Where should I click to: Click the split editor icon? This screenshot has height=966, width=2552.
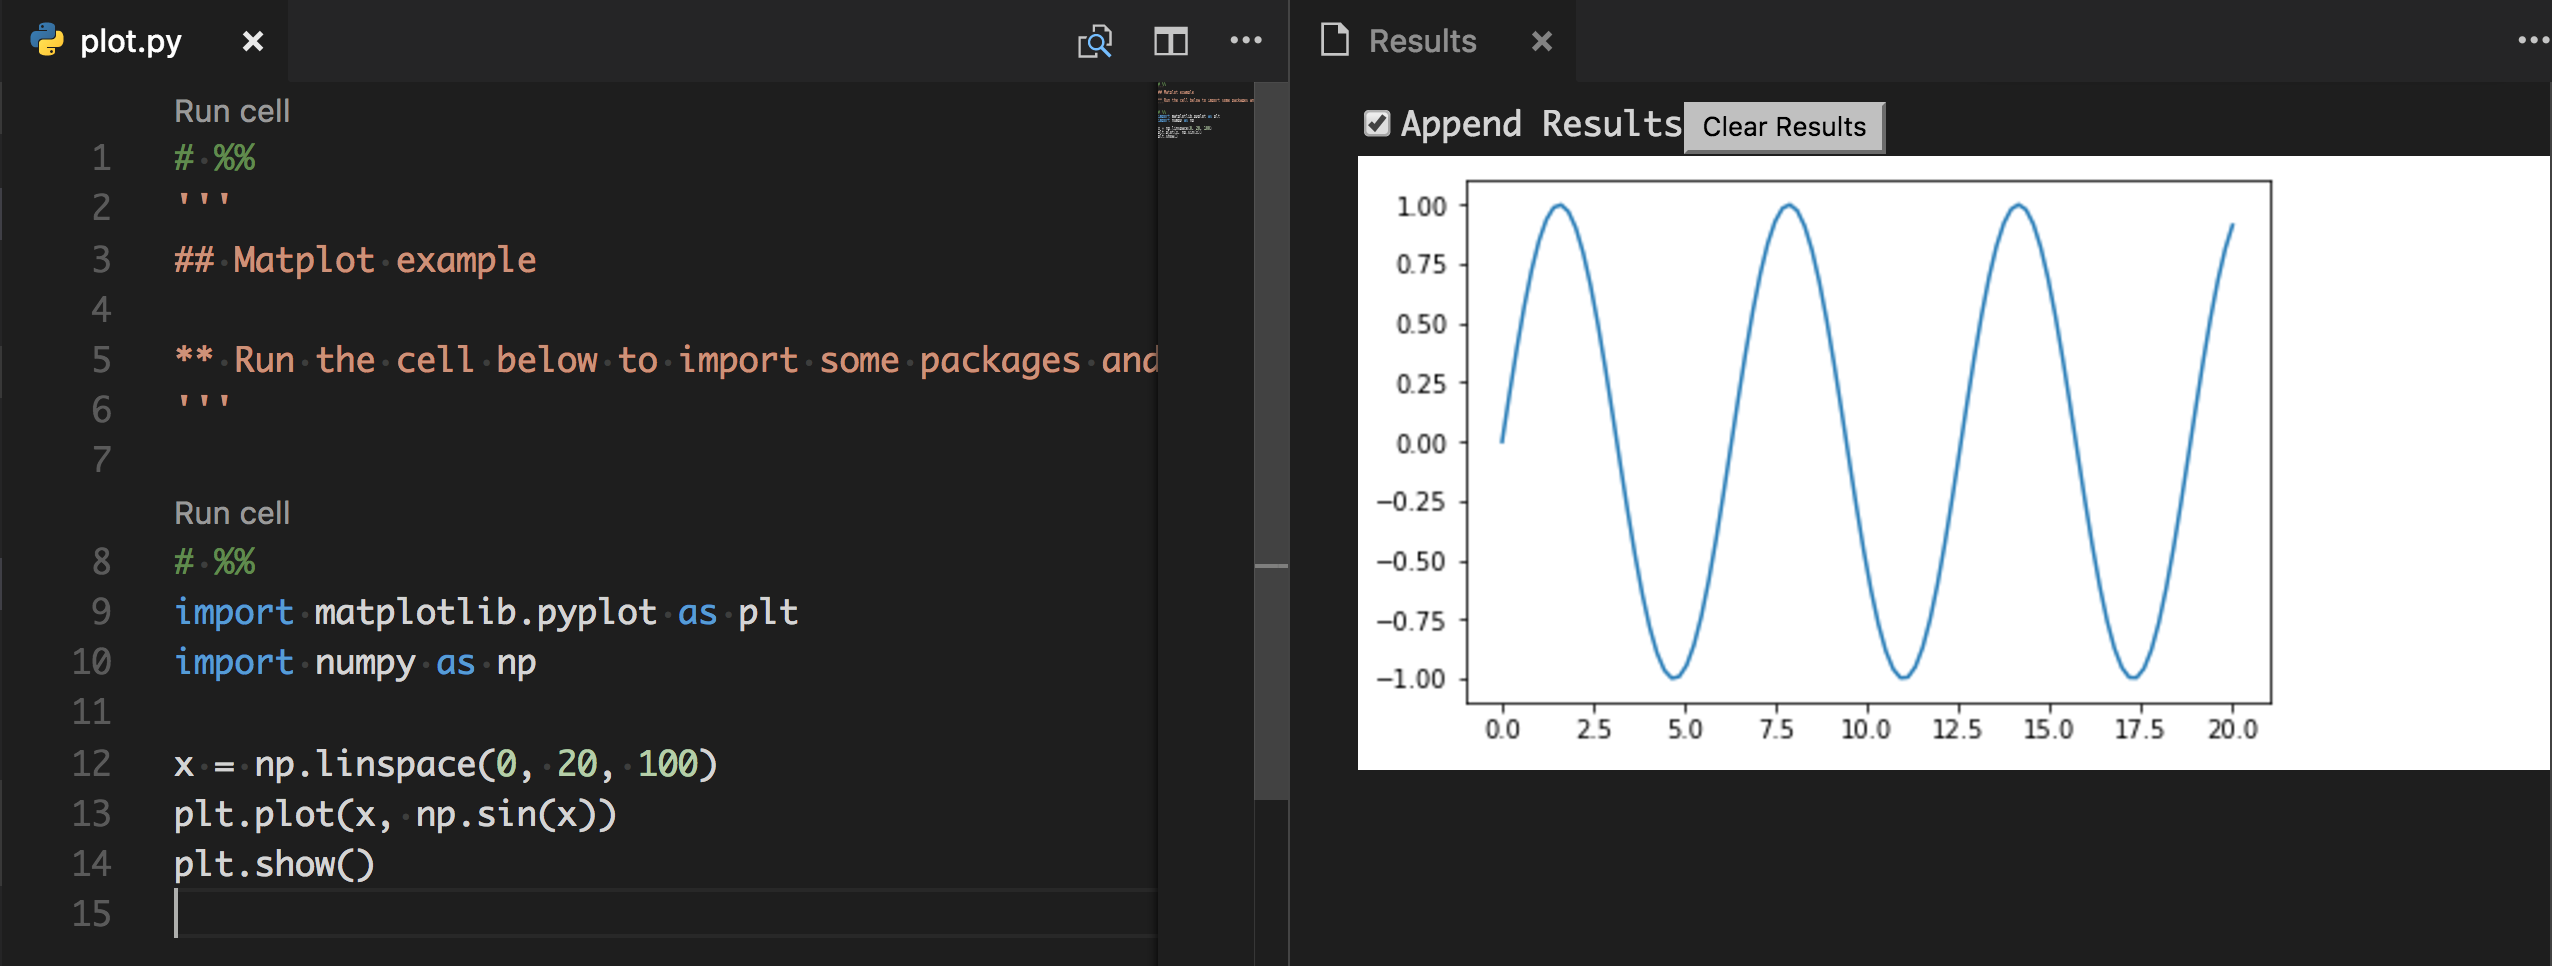(1170, 41)
